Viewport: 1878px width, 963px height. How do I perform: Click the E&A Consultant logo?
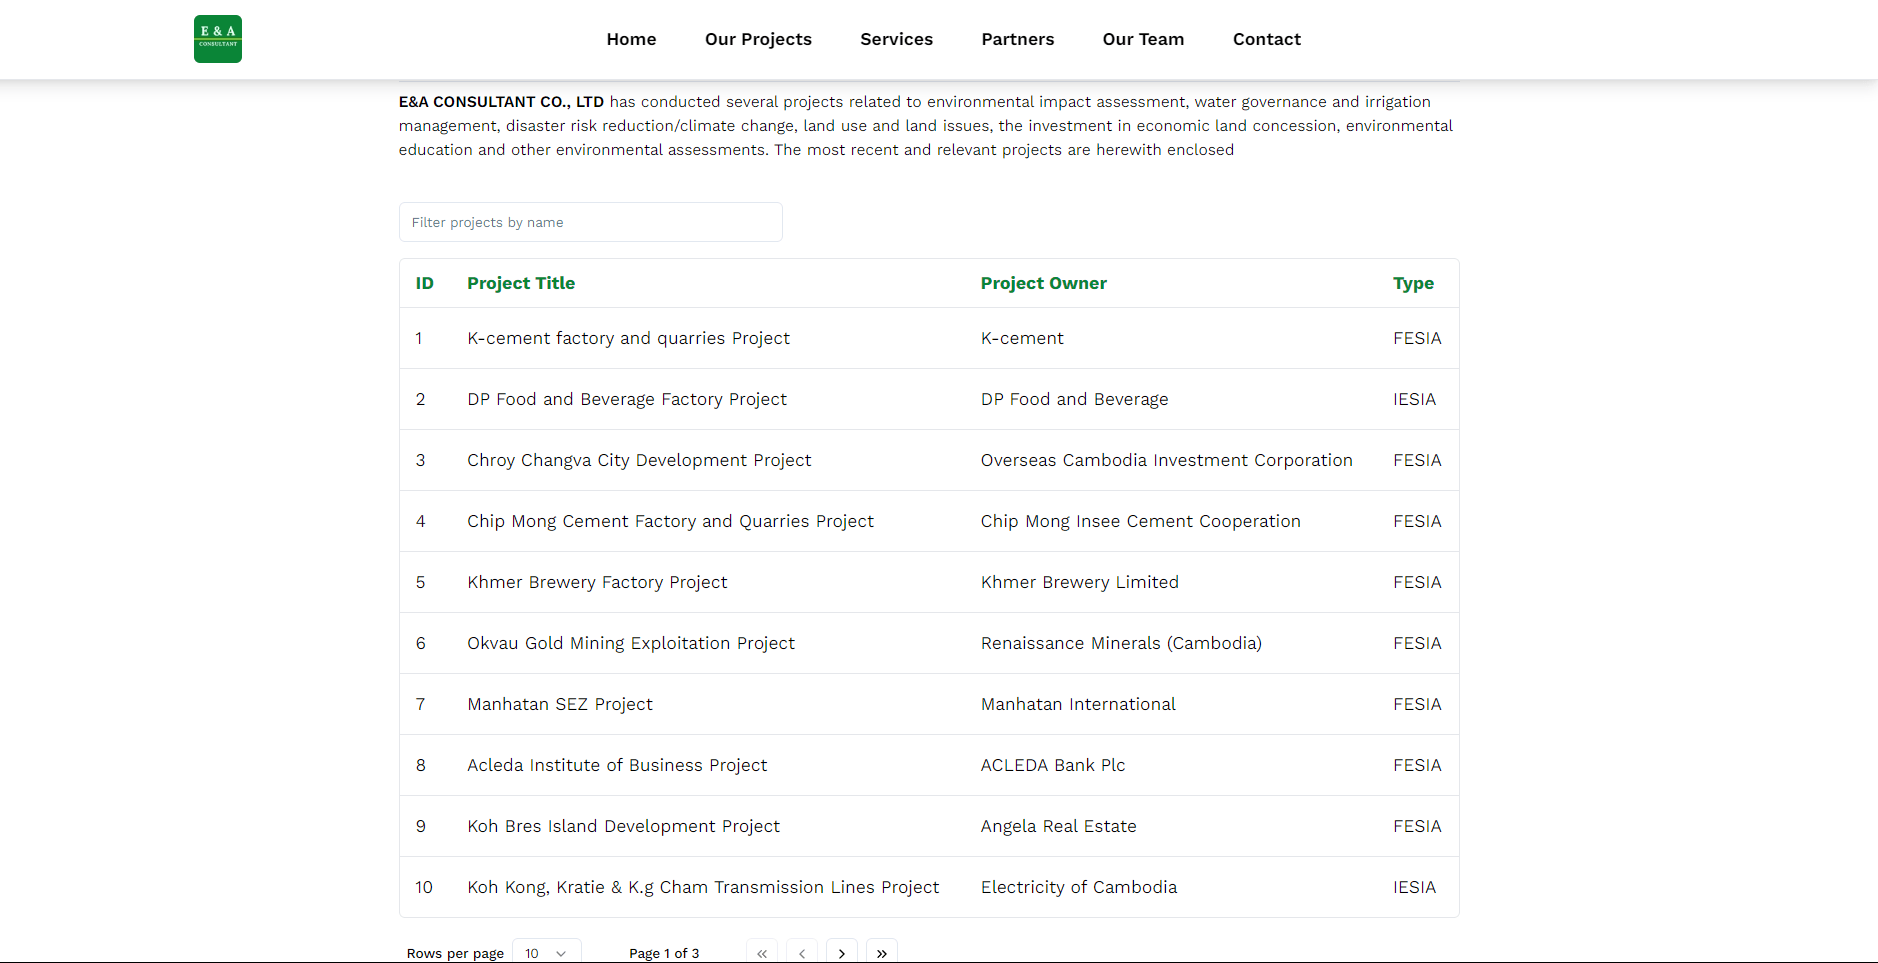point(217,39)
